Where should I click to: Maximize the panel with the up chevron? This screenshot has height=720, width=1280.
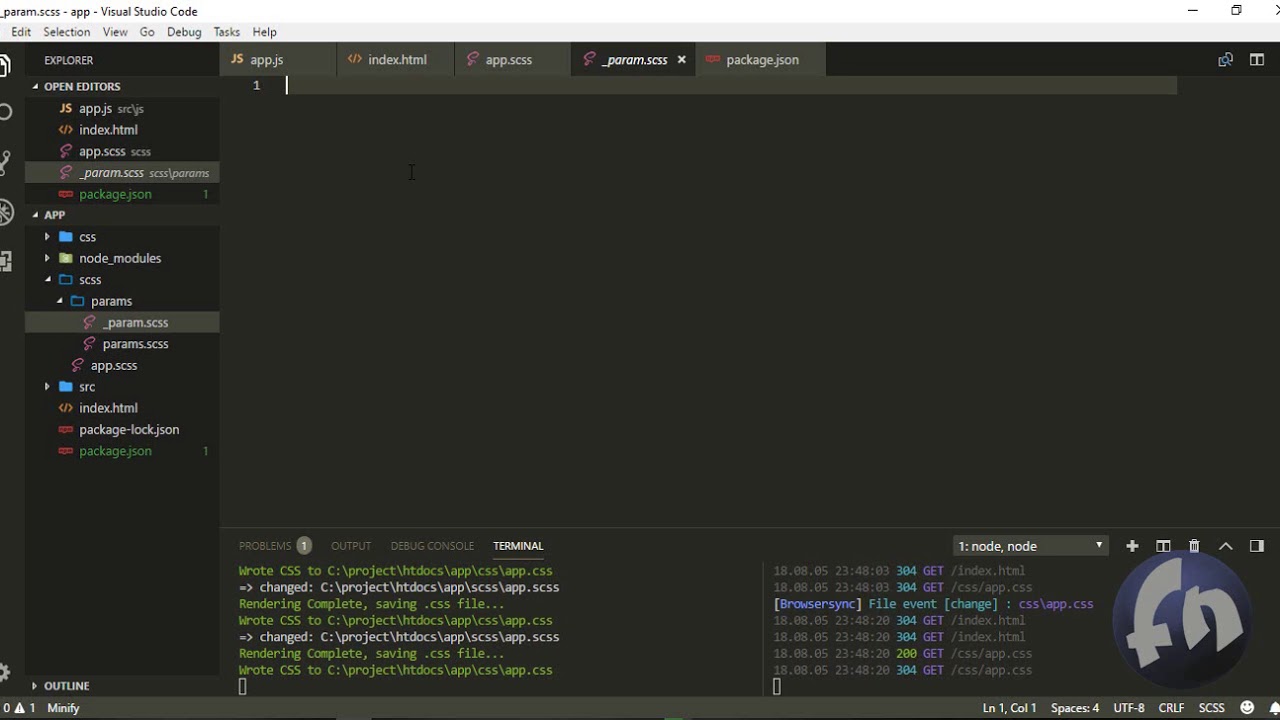coord(1226,546)
